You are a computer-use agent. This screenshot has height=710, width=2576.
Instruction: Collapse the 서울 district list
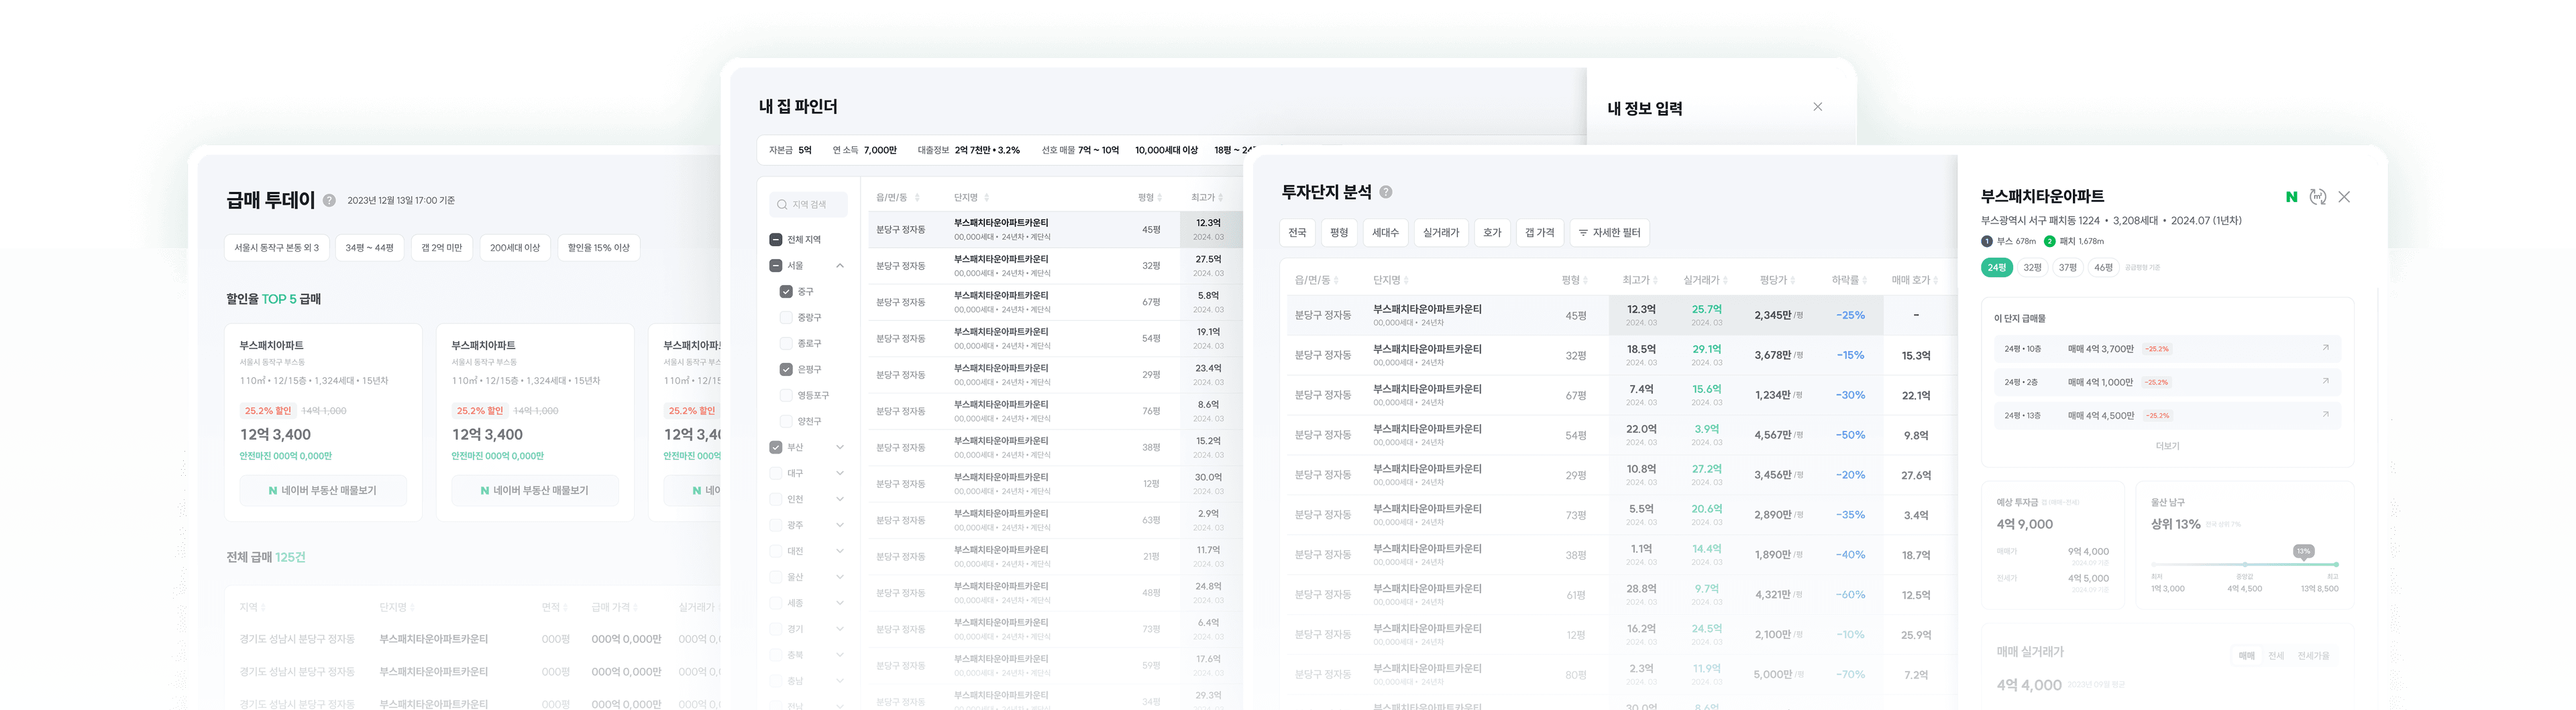tap(840, 265)
